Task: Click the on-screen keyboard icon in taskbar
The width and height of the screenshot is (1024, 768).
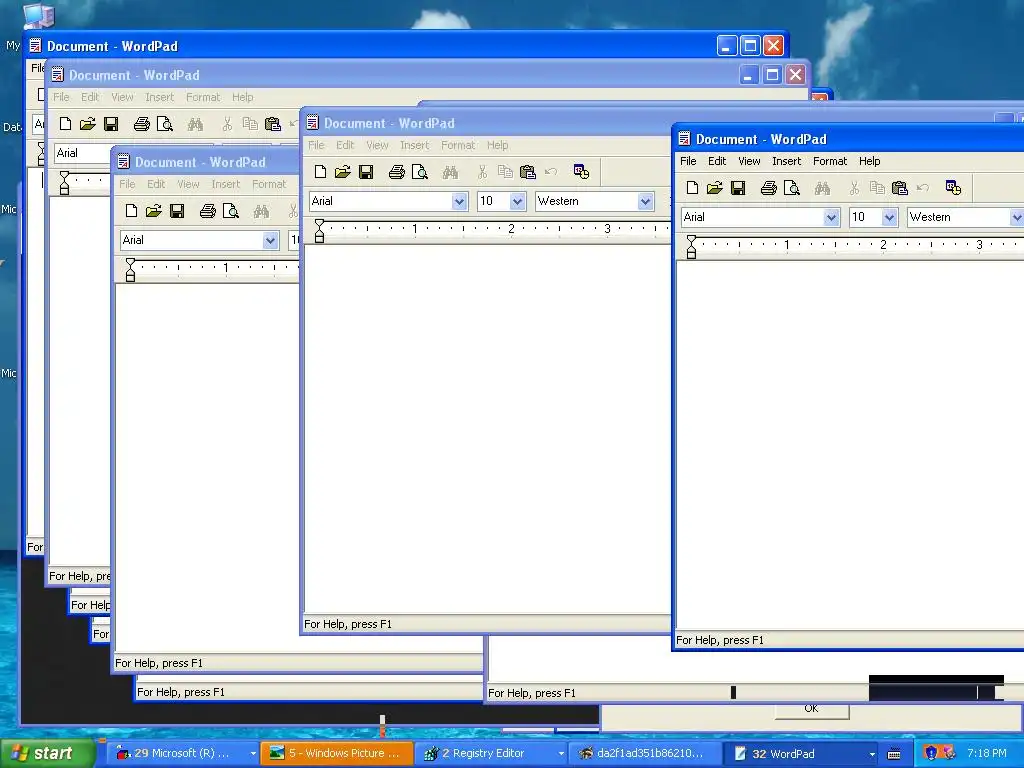Action: pyautogui.click(x=894, y=754)
